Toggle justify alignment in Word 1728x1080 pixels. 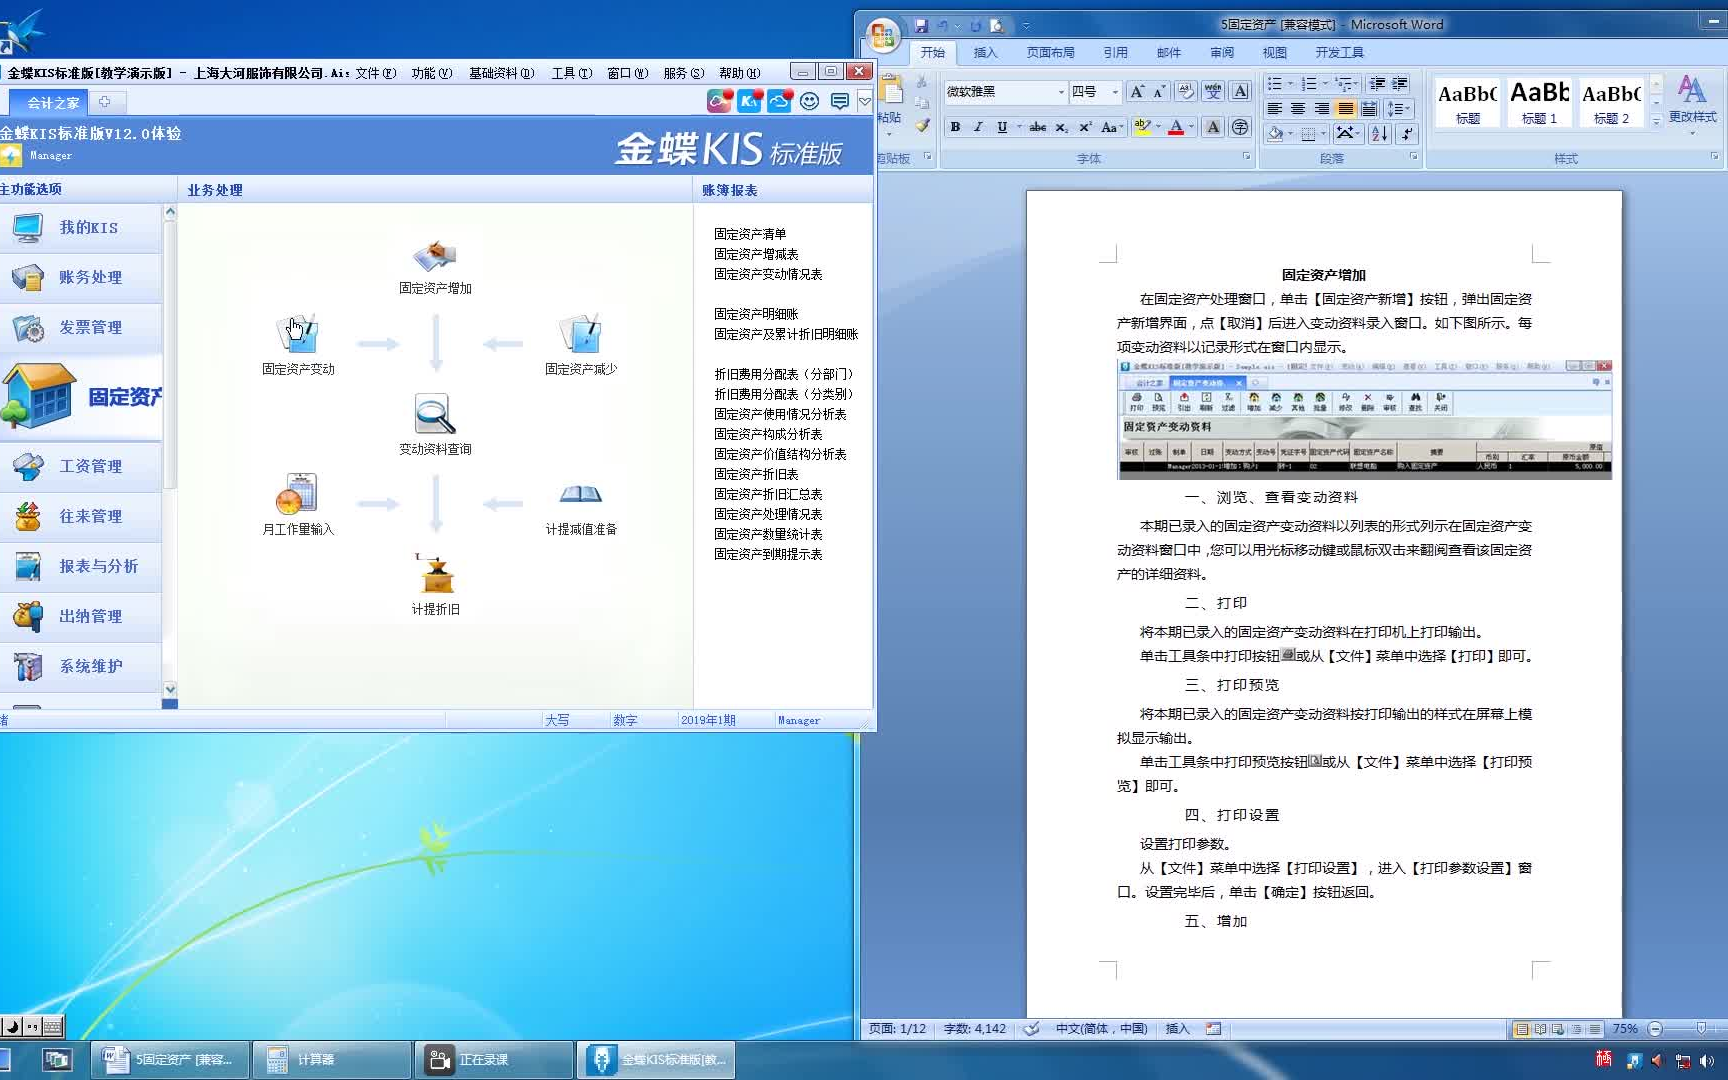pyautogui.click(x=1346, y=109)
